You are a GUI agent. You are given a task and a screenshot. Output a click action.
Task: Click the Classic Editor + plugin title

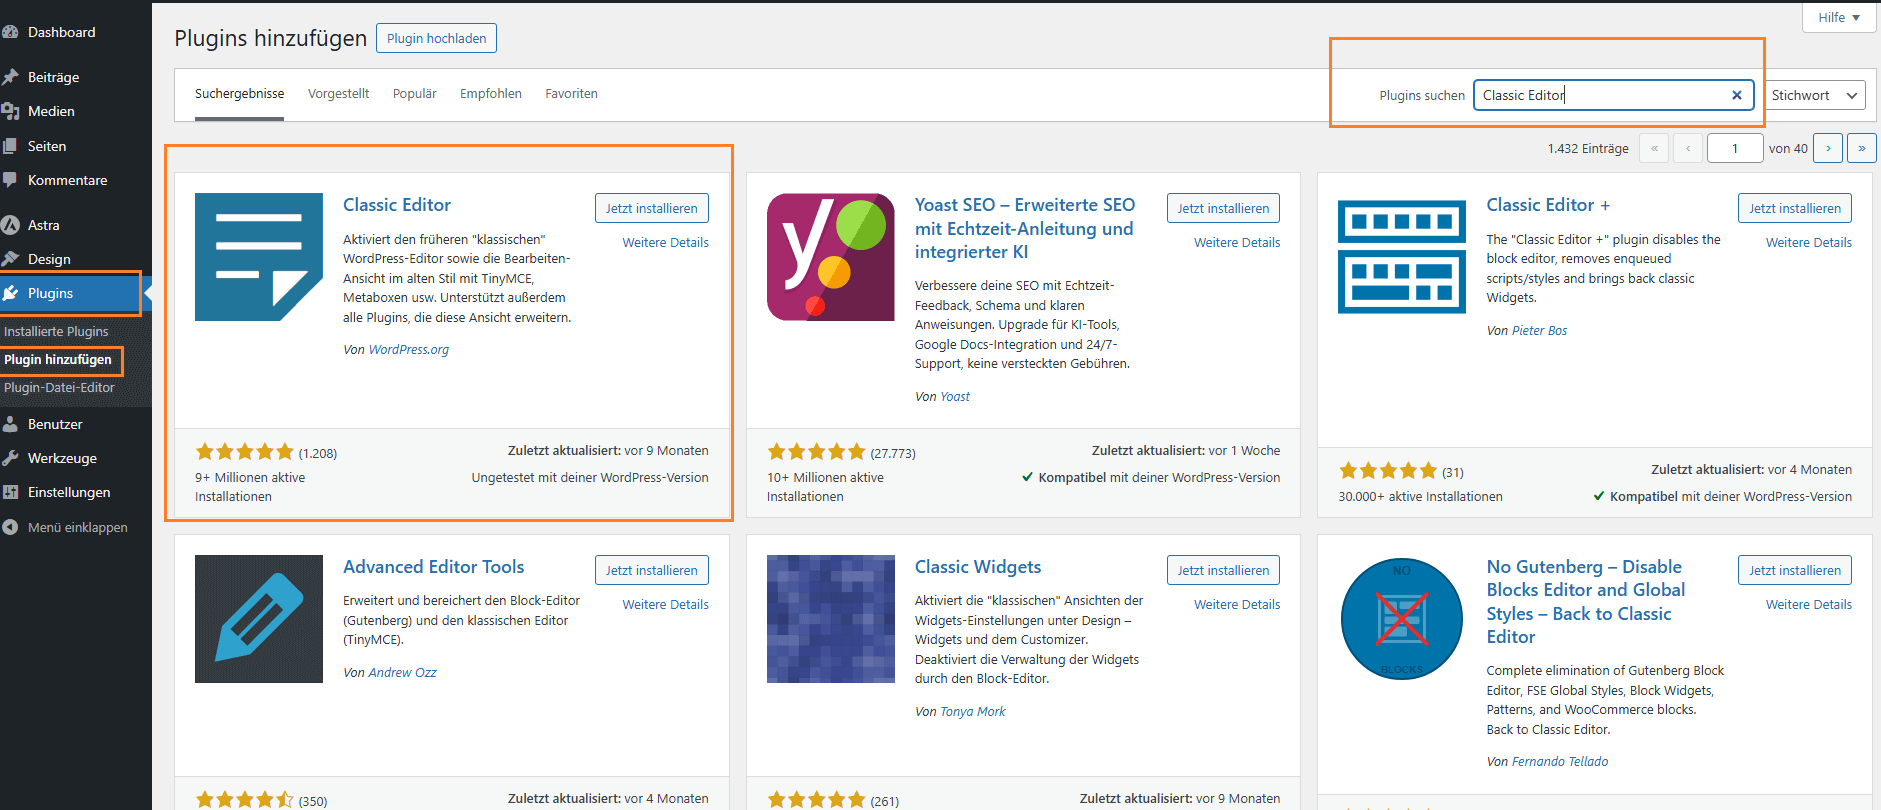coord(1548,204)
